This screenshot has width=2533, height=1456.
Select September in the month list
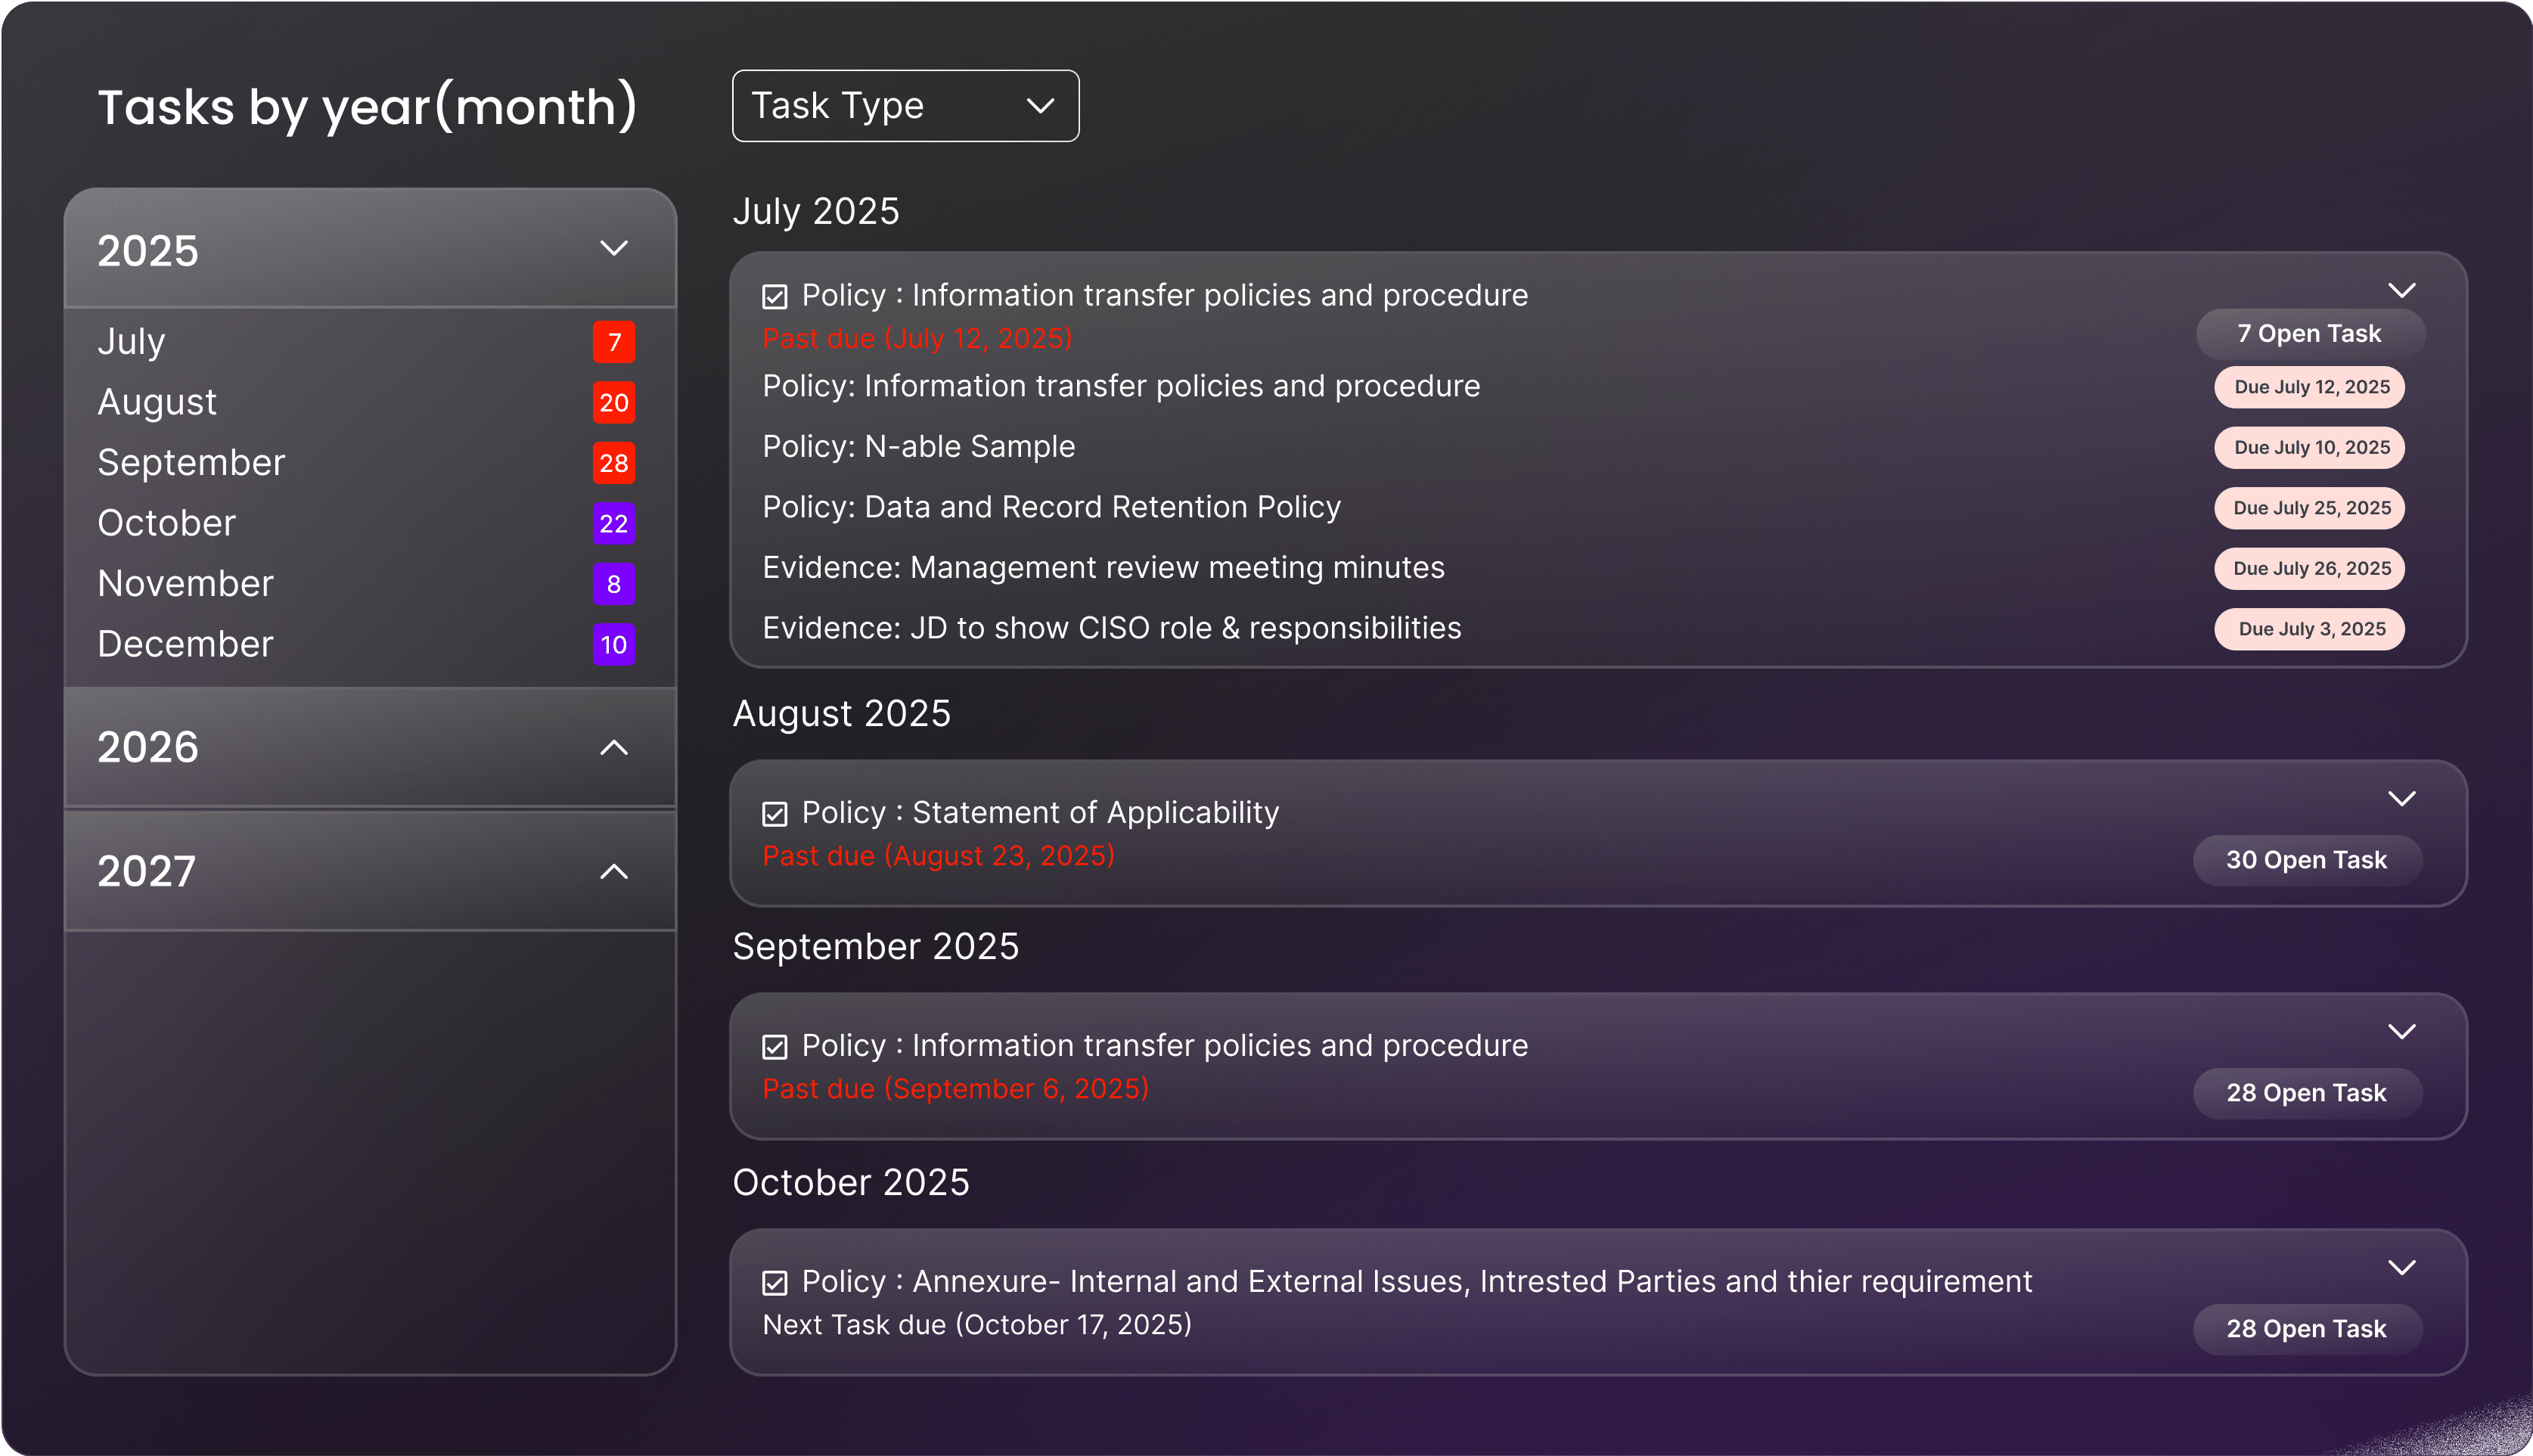(191, 463)
